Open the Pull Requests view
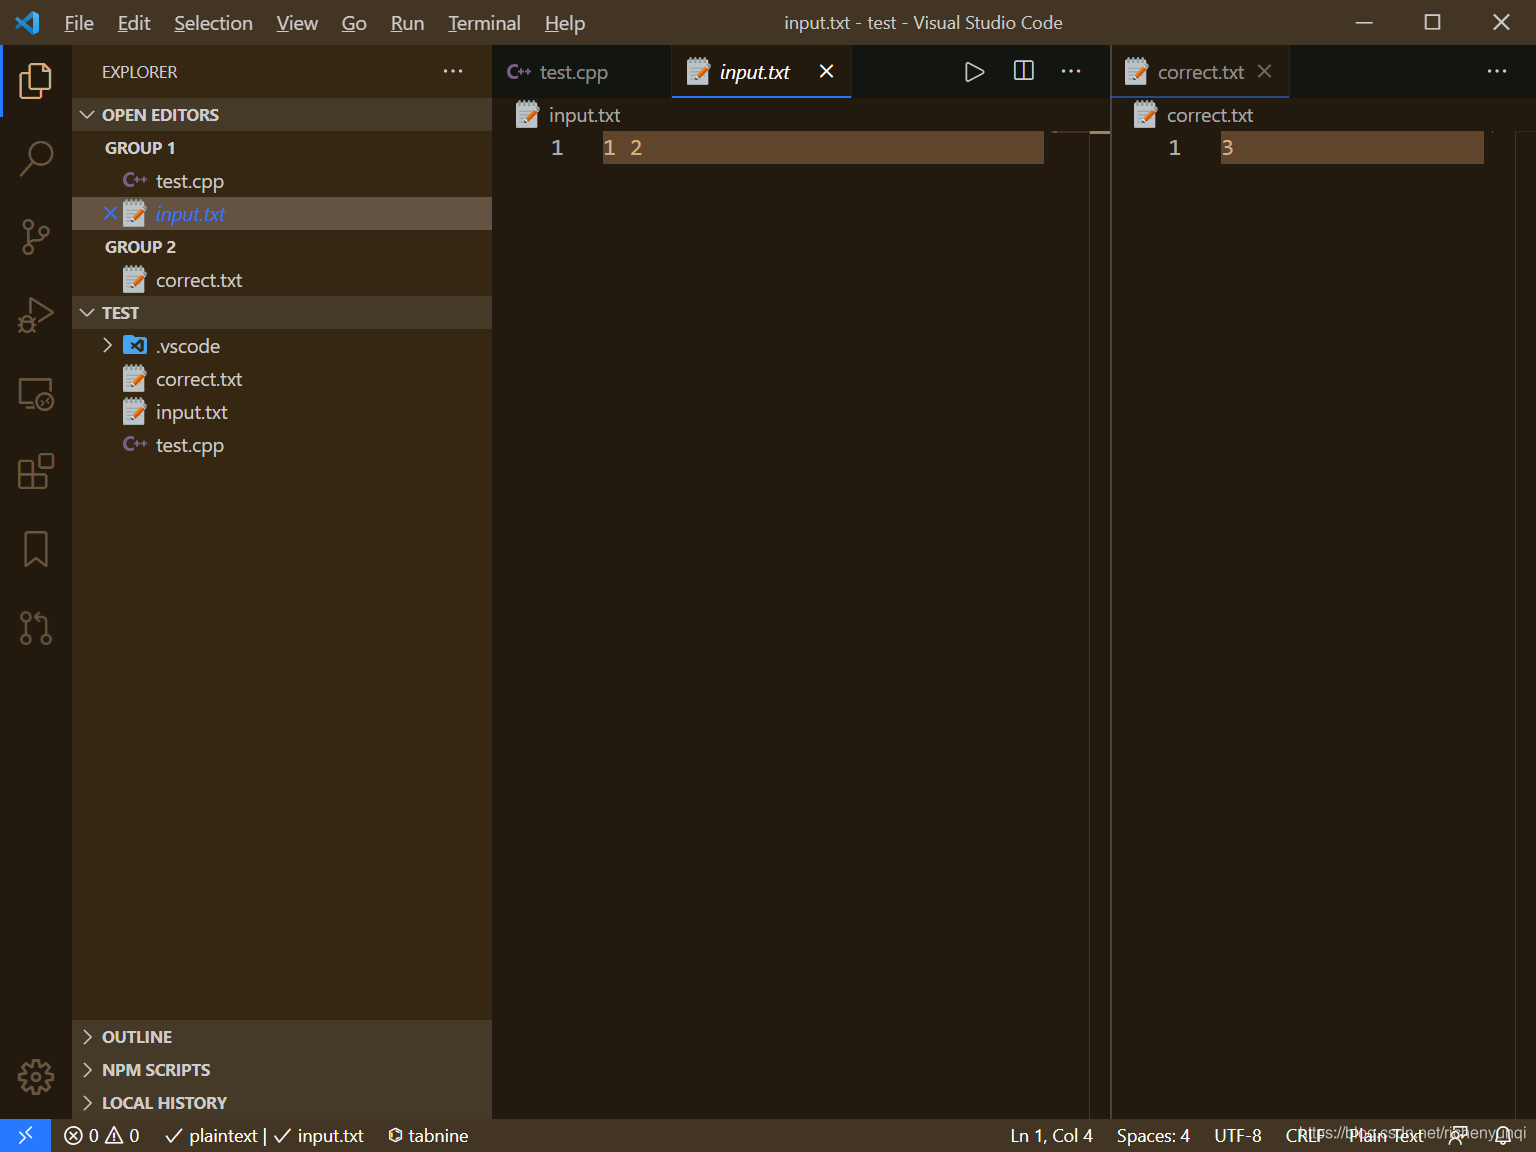The height and width of the screenshot is (1152, 1536). pos(36,628)
